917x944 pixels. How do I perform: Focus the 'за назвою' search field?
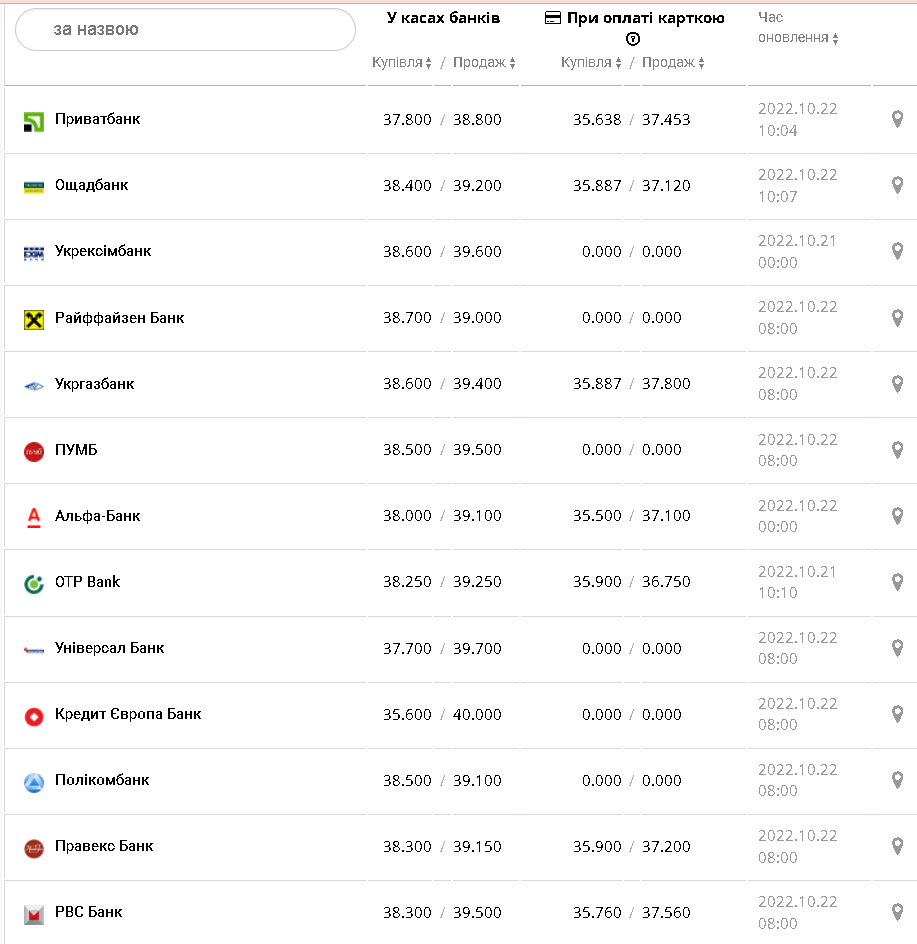(x=185, y=30)
